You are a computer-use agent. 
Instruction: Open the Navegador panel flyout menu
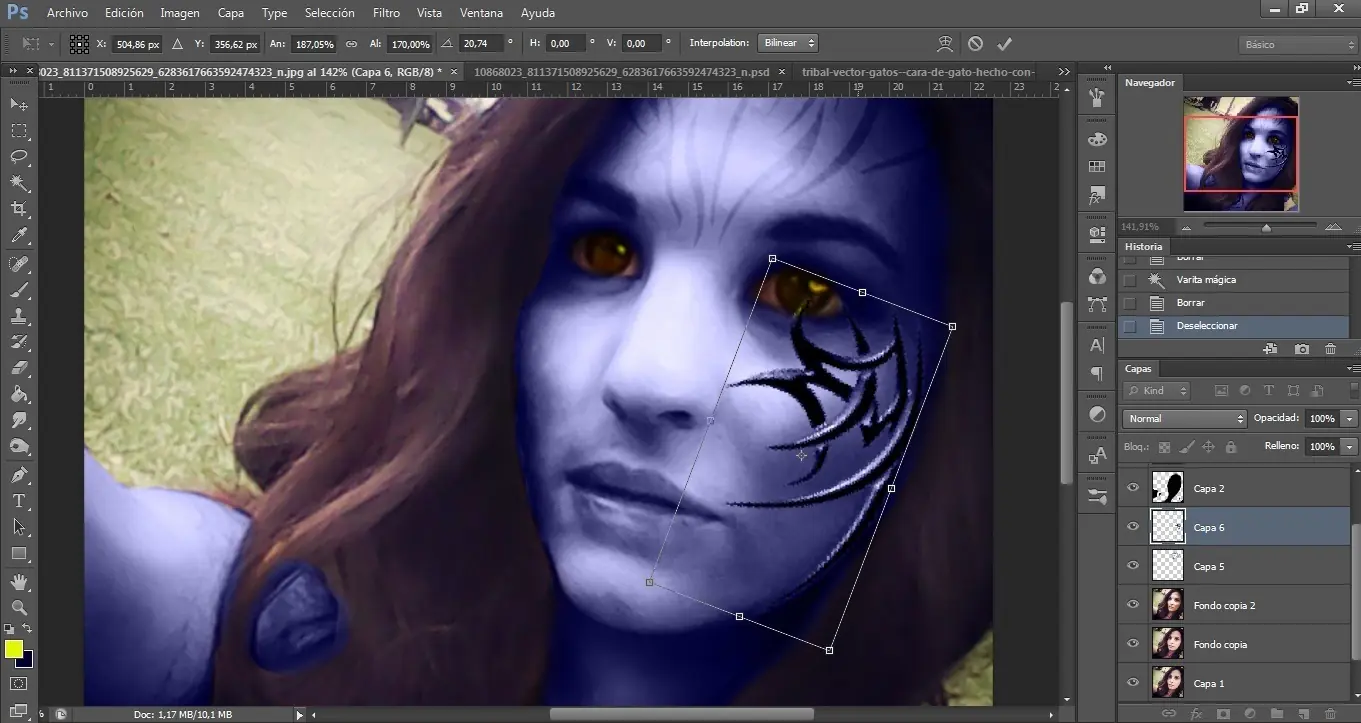pyautogui.click(x=1353, y=82)
